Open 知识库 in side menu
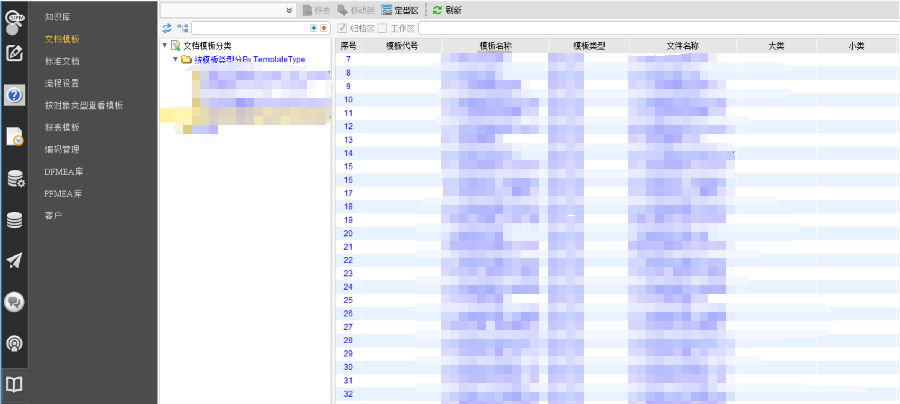This screenshot has height=404, width=900. pos(58,17)
